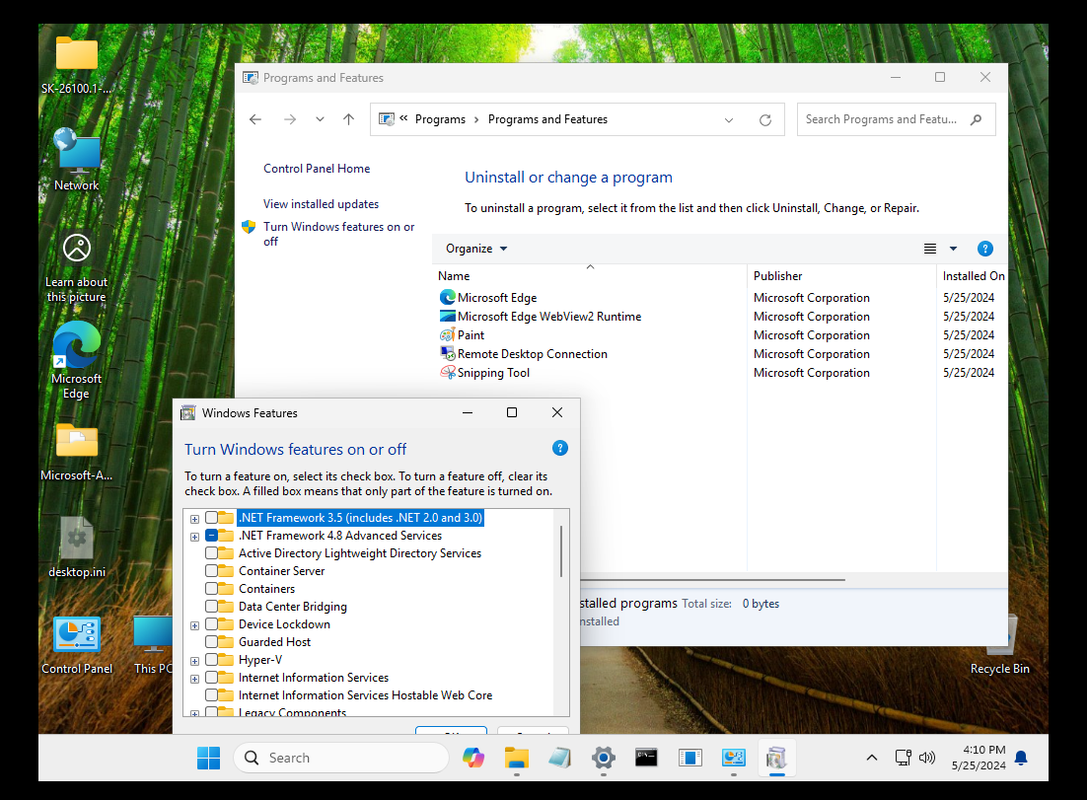Open the Windows Start button

click(x=208, y=758)
